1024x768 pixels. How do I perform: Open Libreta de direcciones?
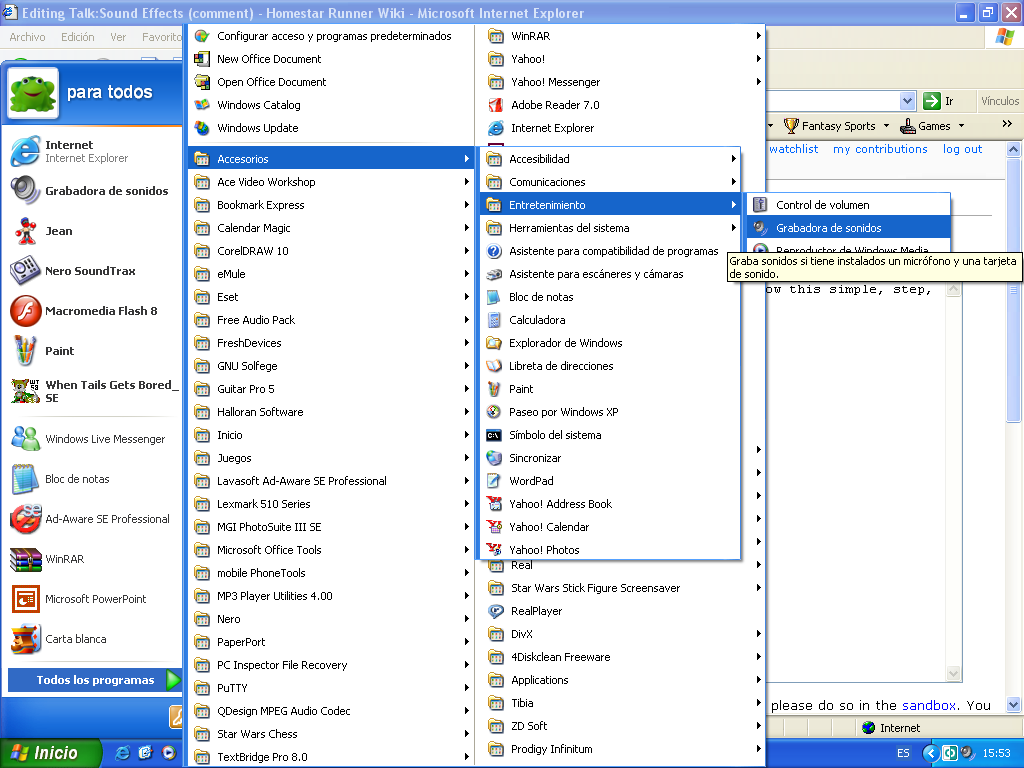(x=610, y=366)
